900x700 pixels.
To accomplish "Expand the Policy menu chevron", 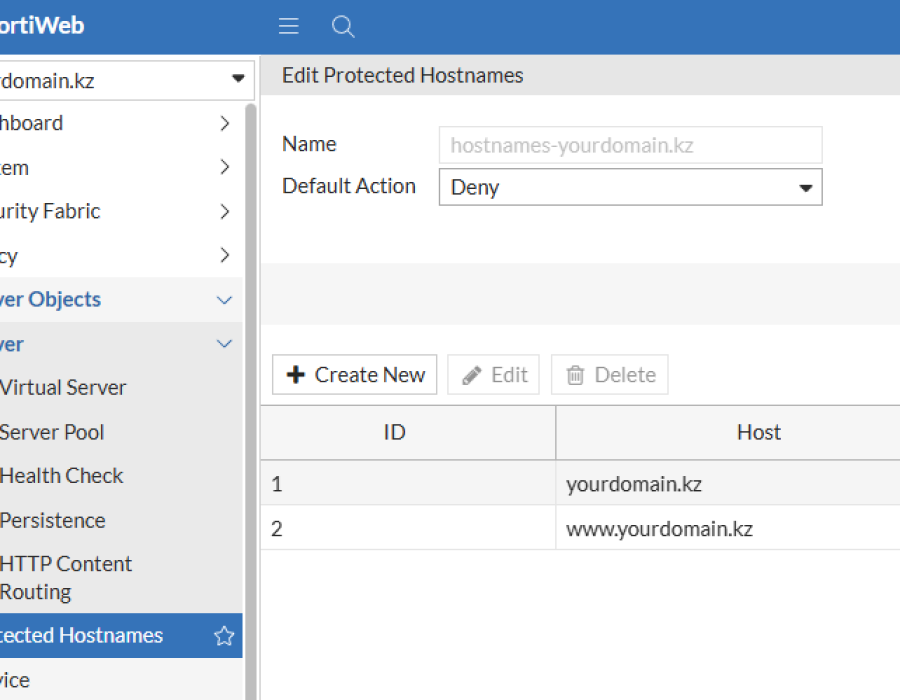I will coord(224,255).
